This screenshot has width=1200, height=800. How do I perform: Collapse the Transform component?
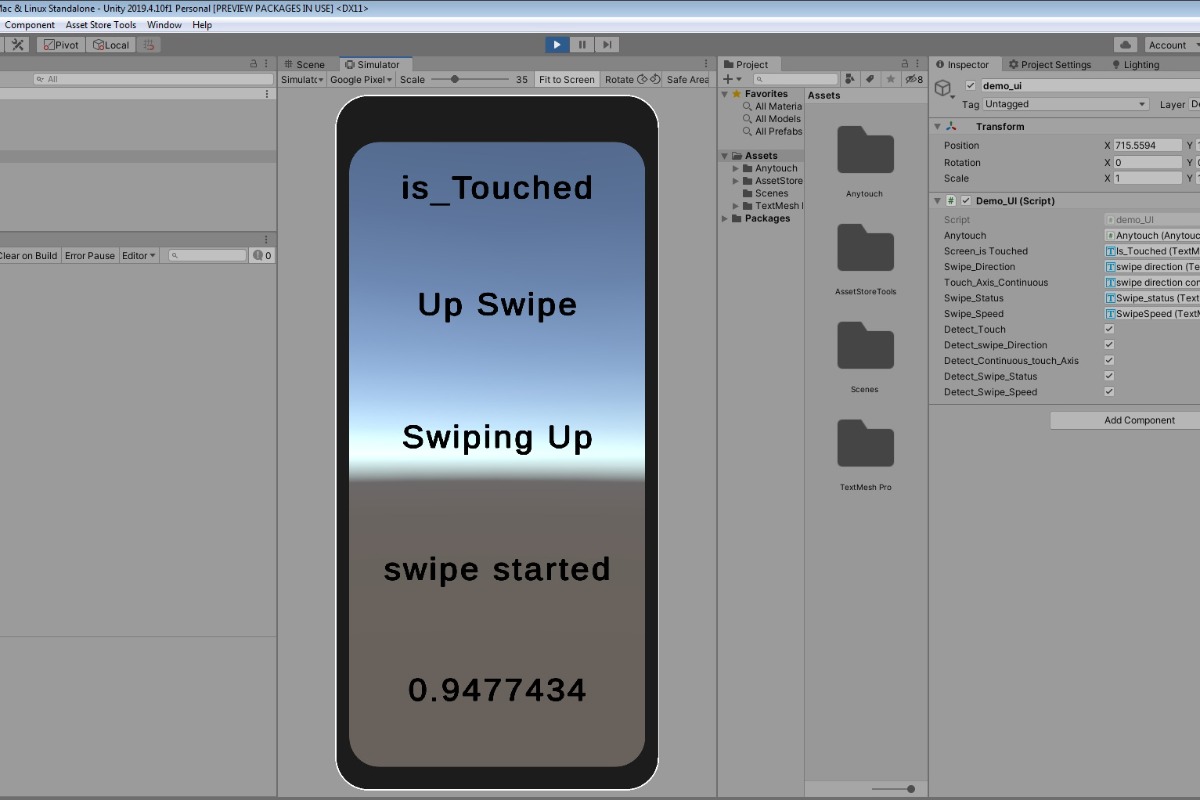tap(937, 127)
